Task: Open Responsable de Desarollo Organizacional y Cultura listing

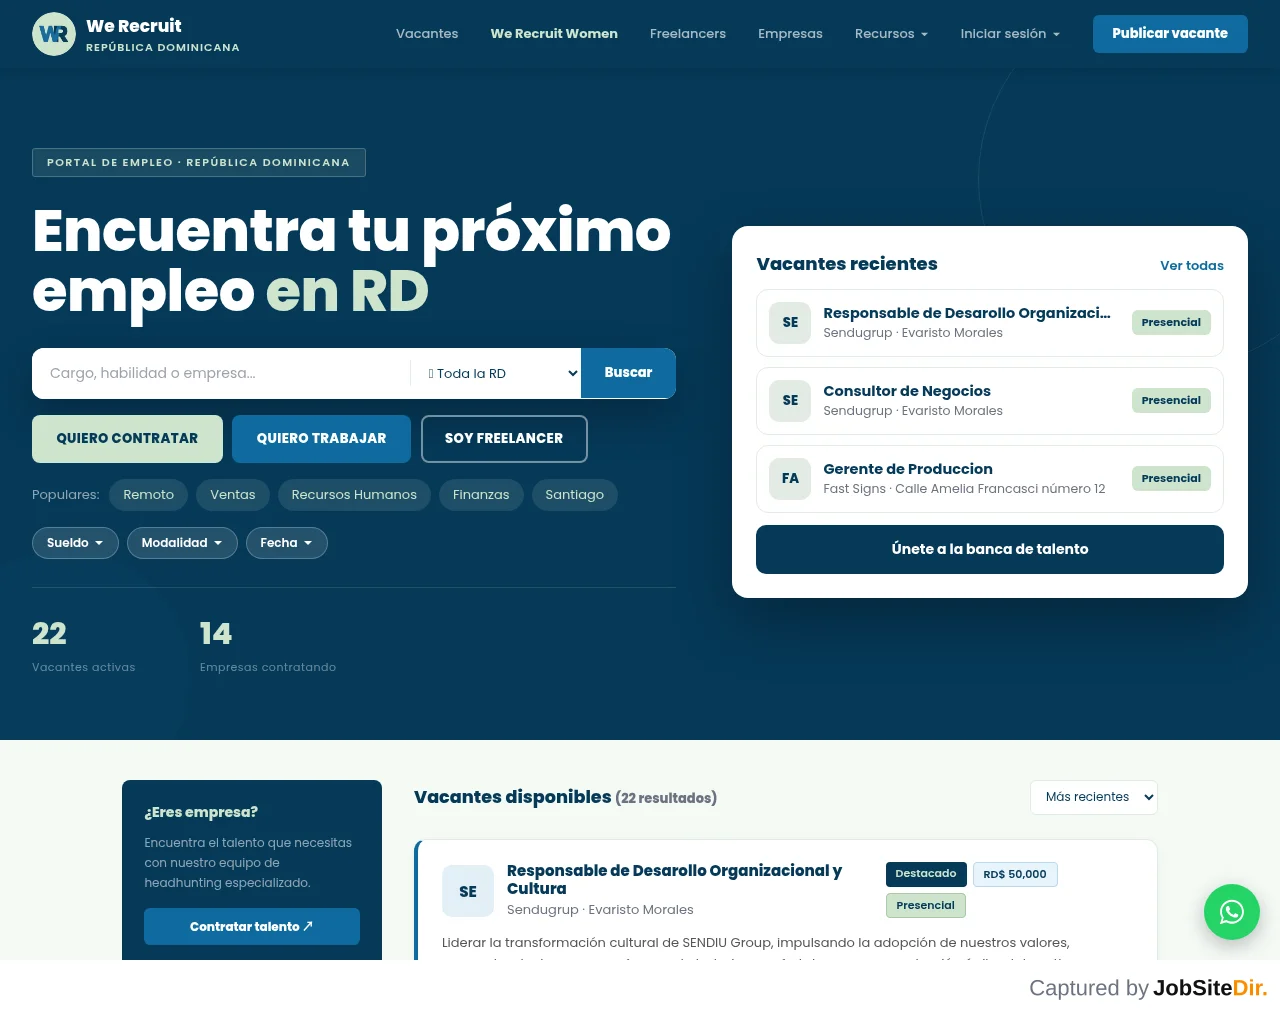Action: tap(674, 879)
